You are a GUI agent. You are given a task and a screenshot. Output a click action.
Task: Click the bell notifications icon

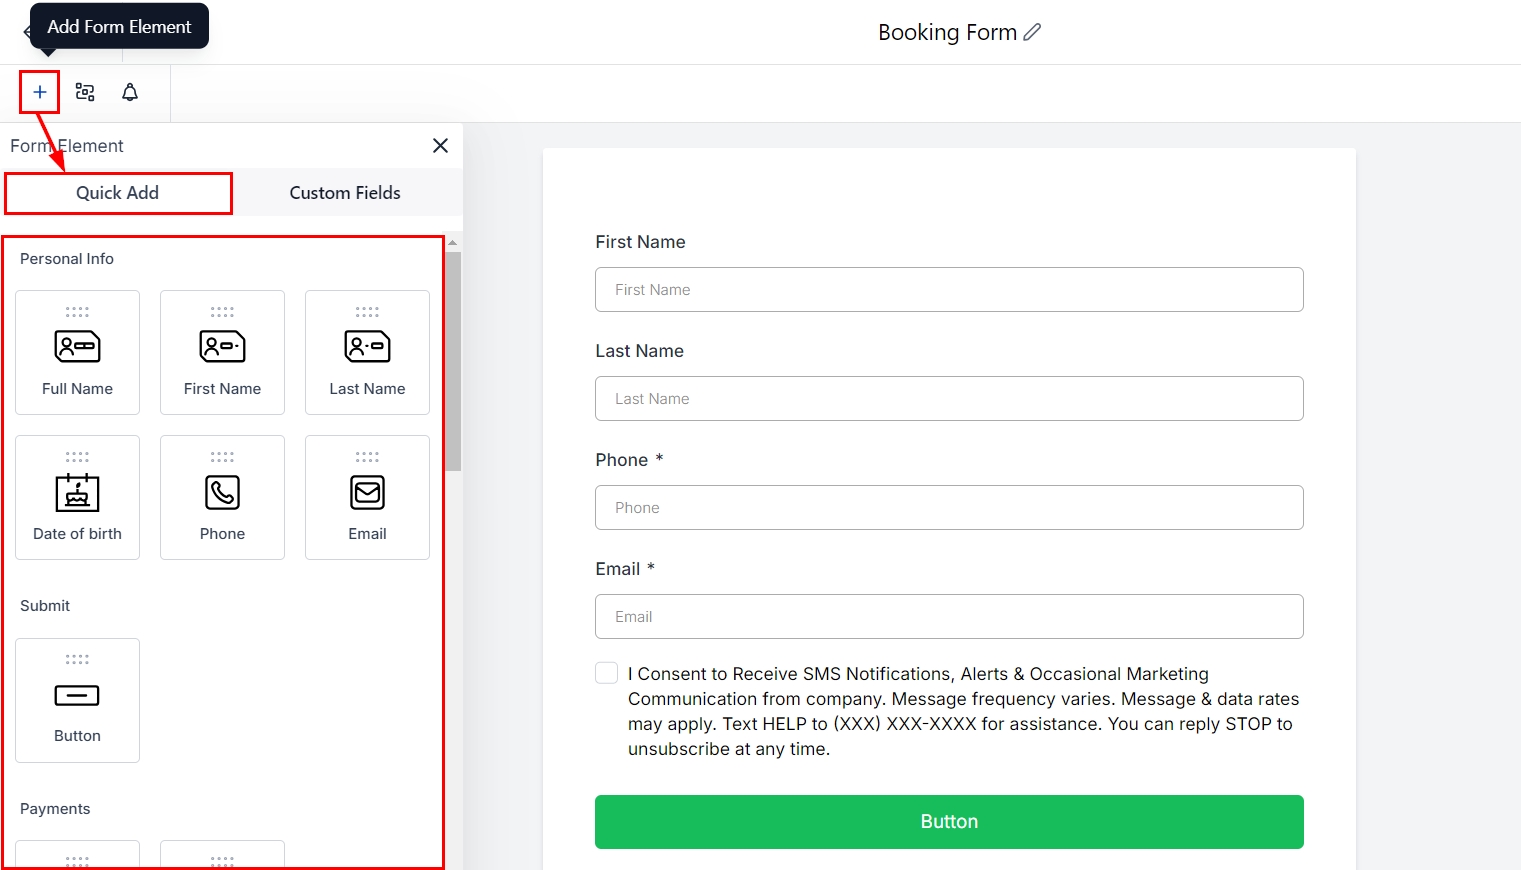point(130,92)
